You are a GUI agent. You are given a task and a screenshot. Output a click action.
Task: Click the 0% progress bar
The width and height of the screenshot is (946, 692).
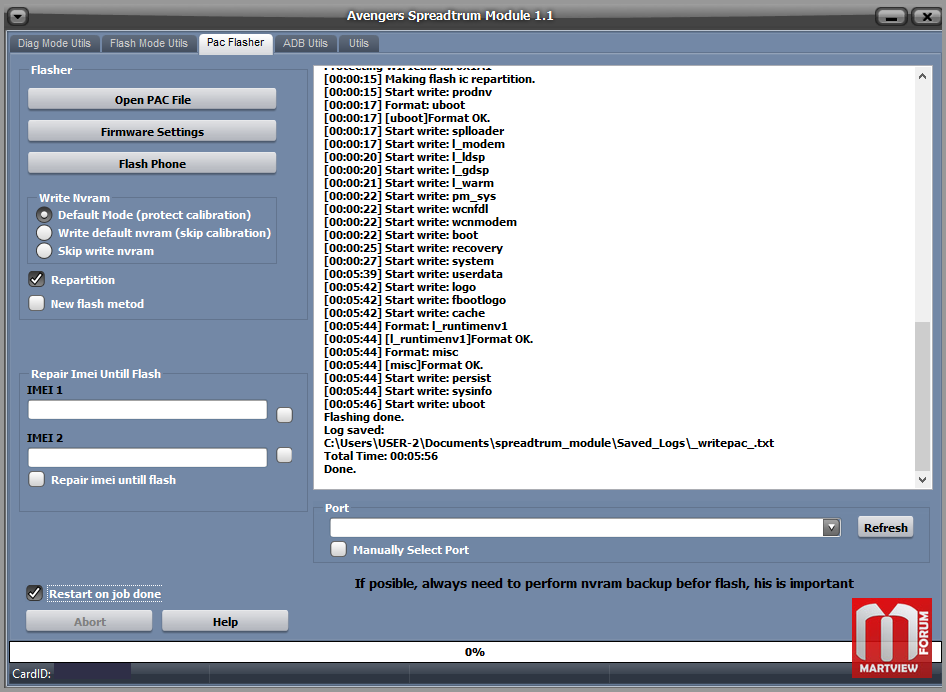pyautogui.click(x=474, y=652)
